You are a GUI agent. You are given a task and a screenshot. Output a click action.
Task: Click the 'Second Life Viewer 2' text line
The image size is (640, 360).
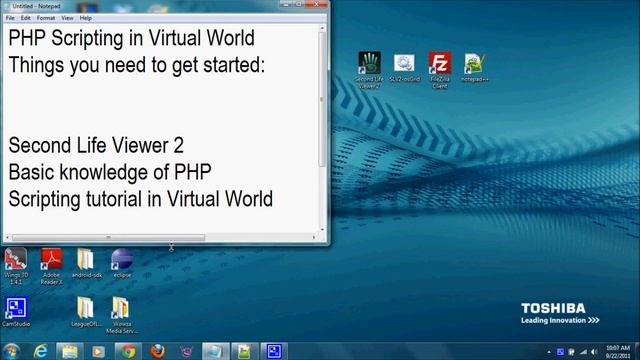96,145
